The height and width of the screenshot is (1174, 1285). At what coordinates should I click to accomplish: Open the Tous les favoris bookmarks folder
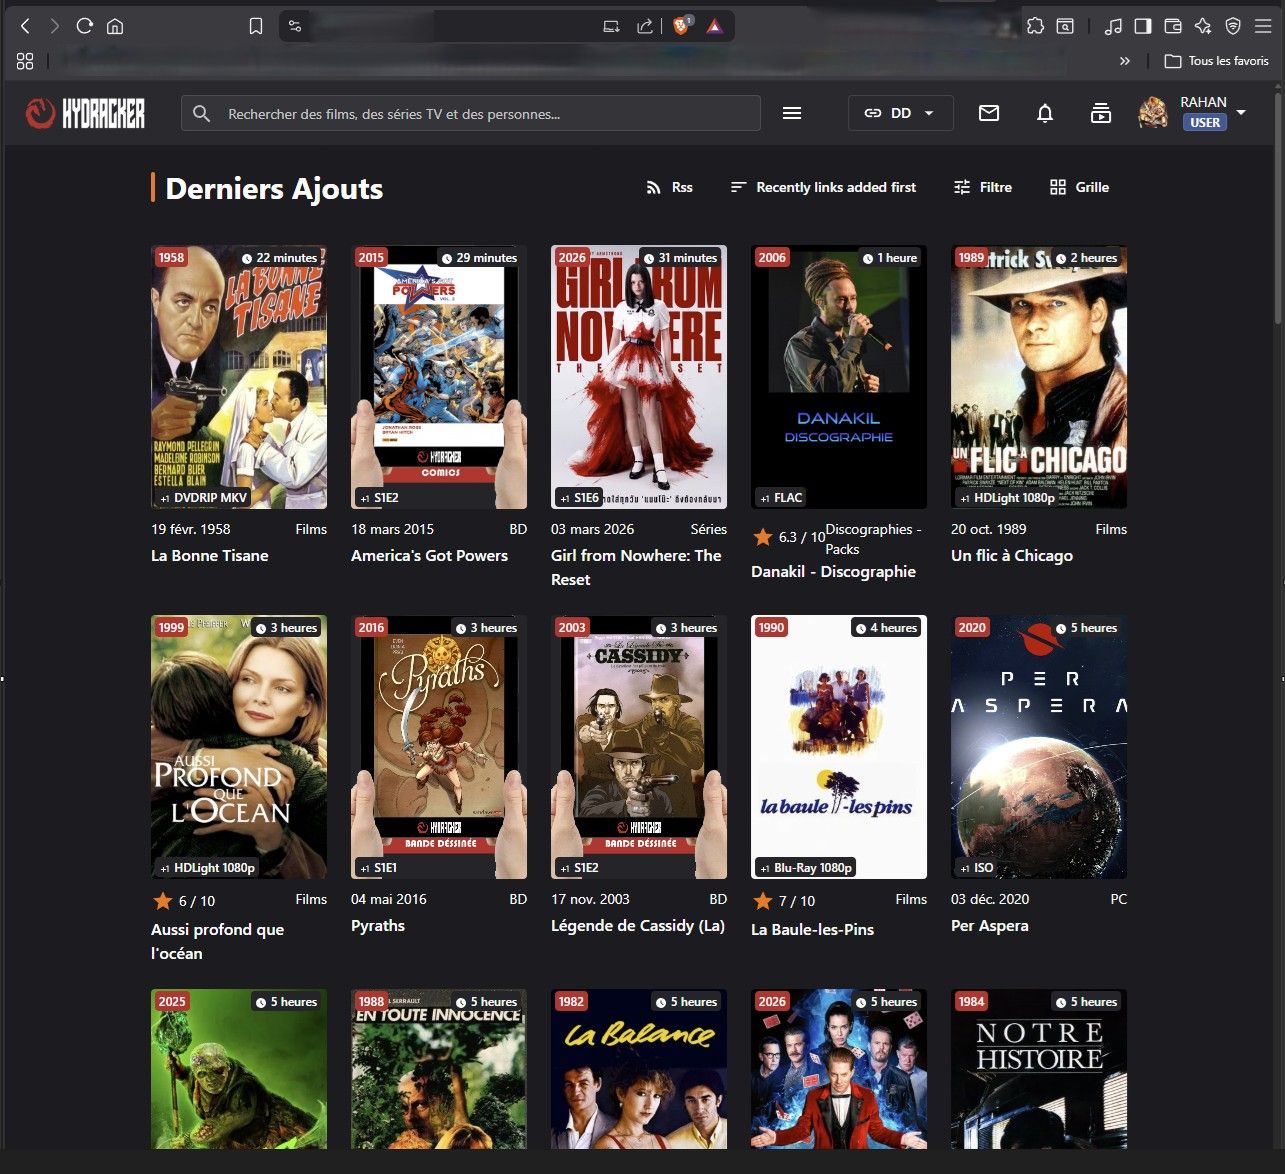click(1217, 61)
